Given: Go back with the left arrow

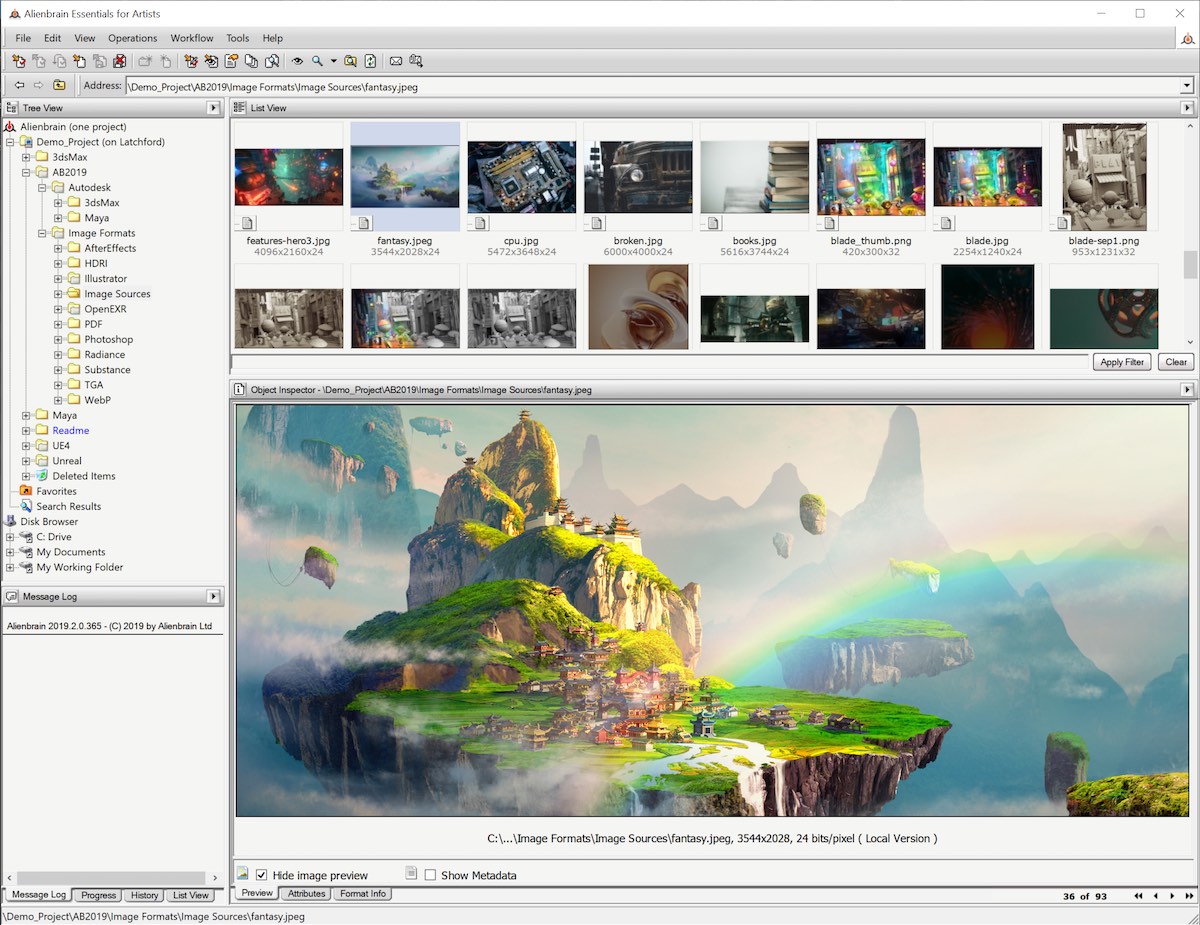Looking at the screenshot, I should coord(19,86).
